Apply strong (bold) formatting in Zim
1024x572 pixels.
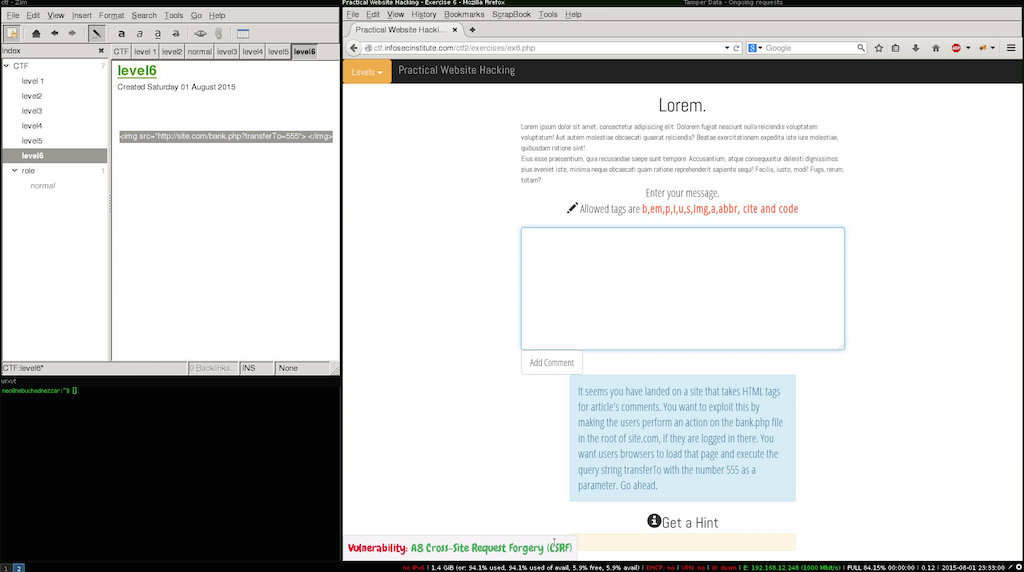click(x=121, y=33)
